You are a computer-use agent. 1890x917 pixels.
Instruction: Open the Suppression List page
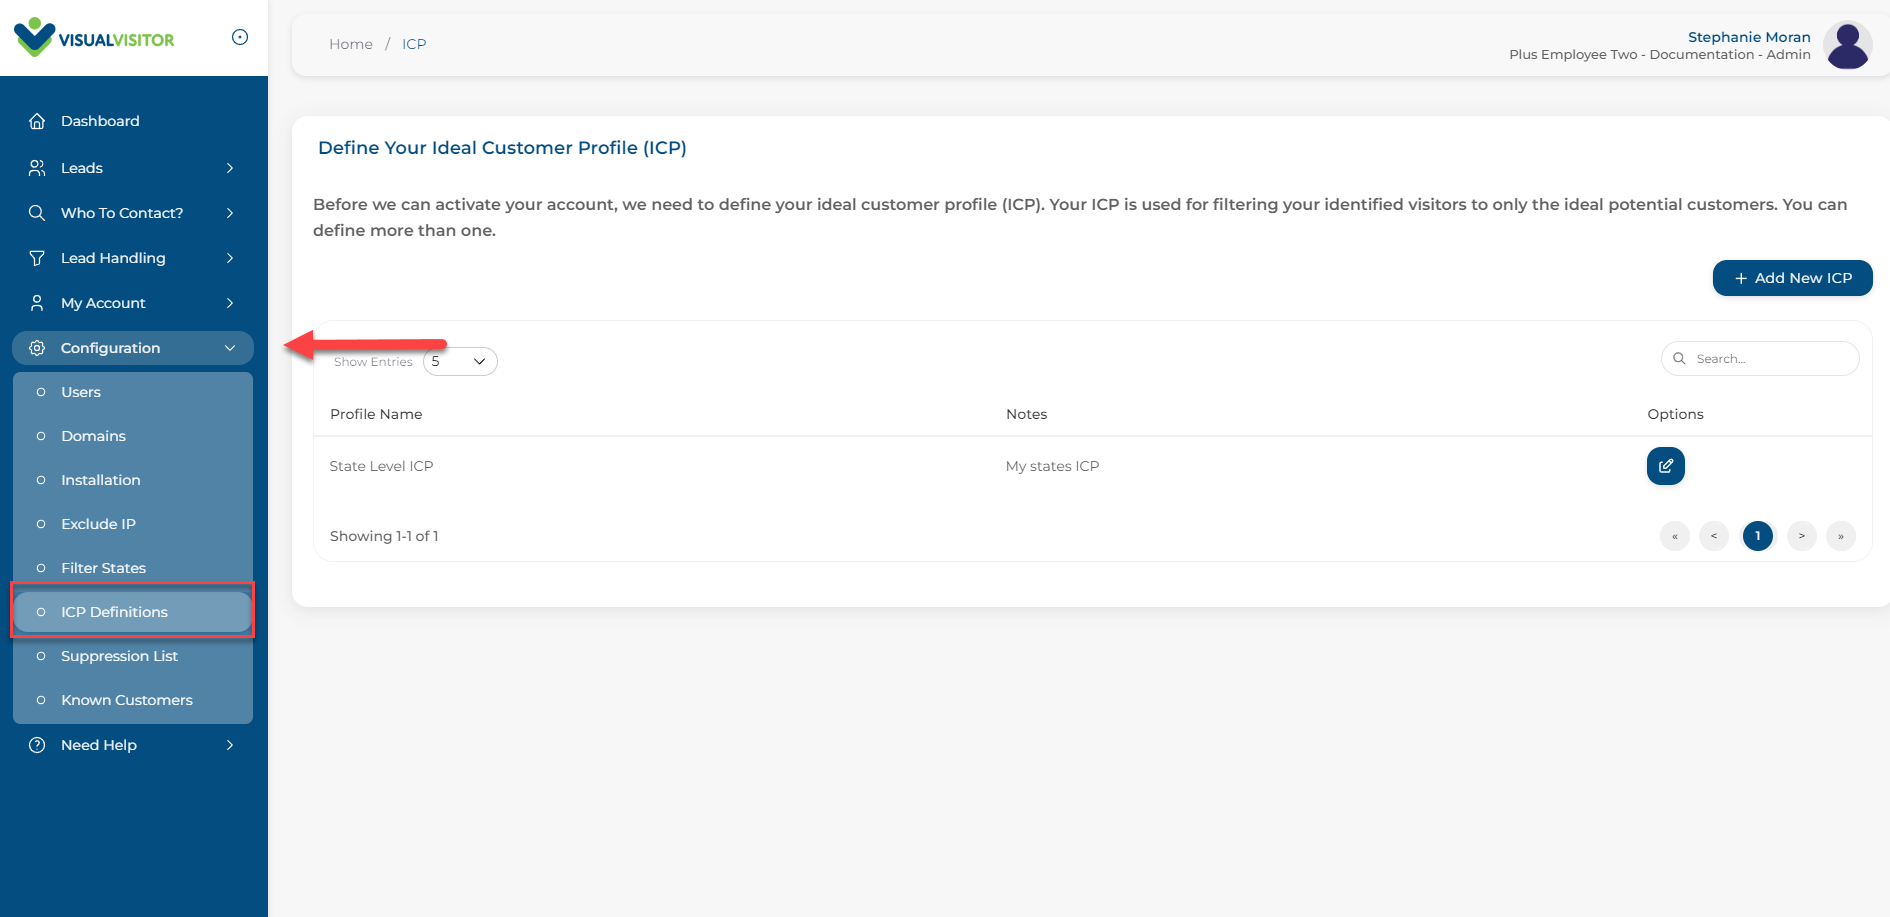click(133, 656)
